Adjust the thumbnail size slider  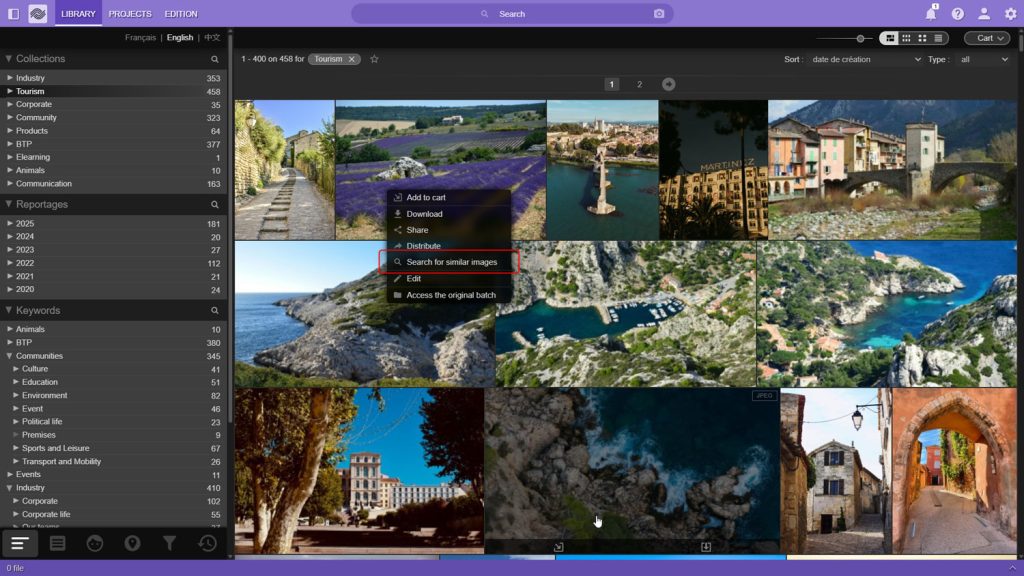pos(859,38)
